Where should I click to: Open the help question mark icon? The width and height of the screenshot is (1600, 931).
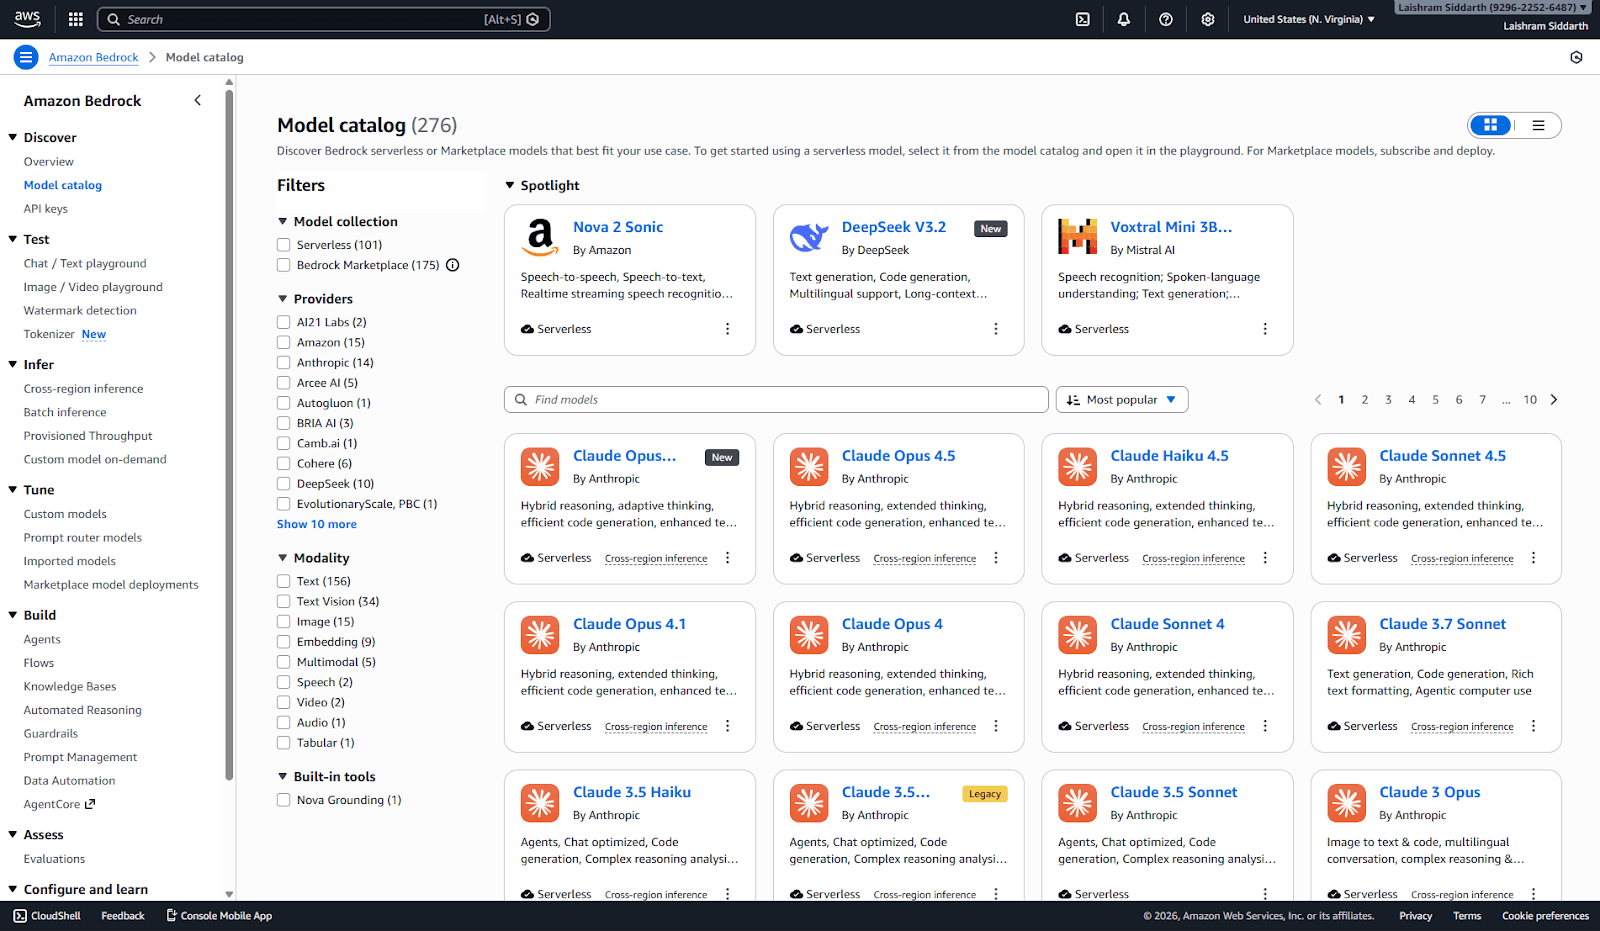point(1166,19)
